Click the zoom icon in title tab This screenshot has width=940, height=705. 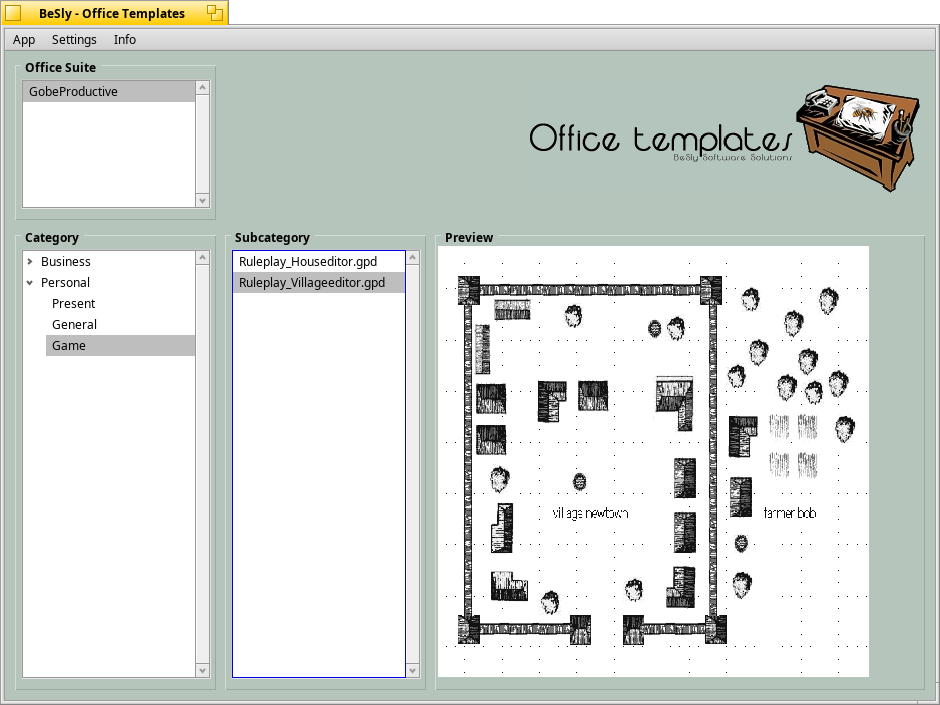(215, 13)
